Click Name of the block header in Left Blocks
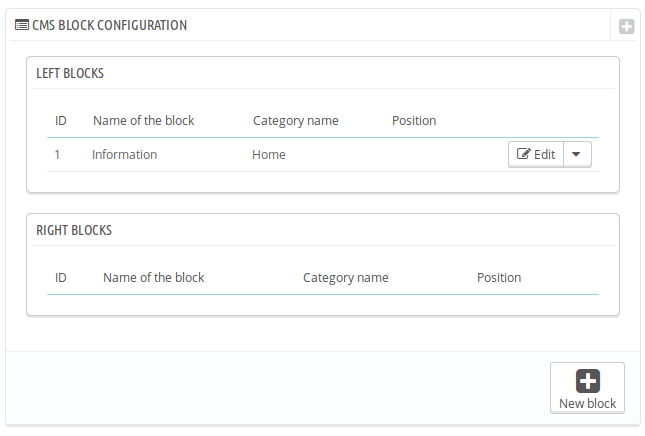The width and height of the screenshot is (645, 436). pos(143,121)
